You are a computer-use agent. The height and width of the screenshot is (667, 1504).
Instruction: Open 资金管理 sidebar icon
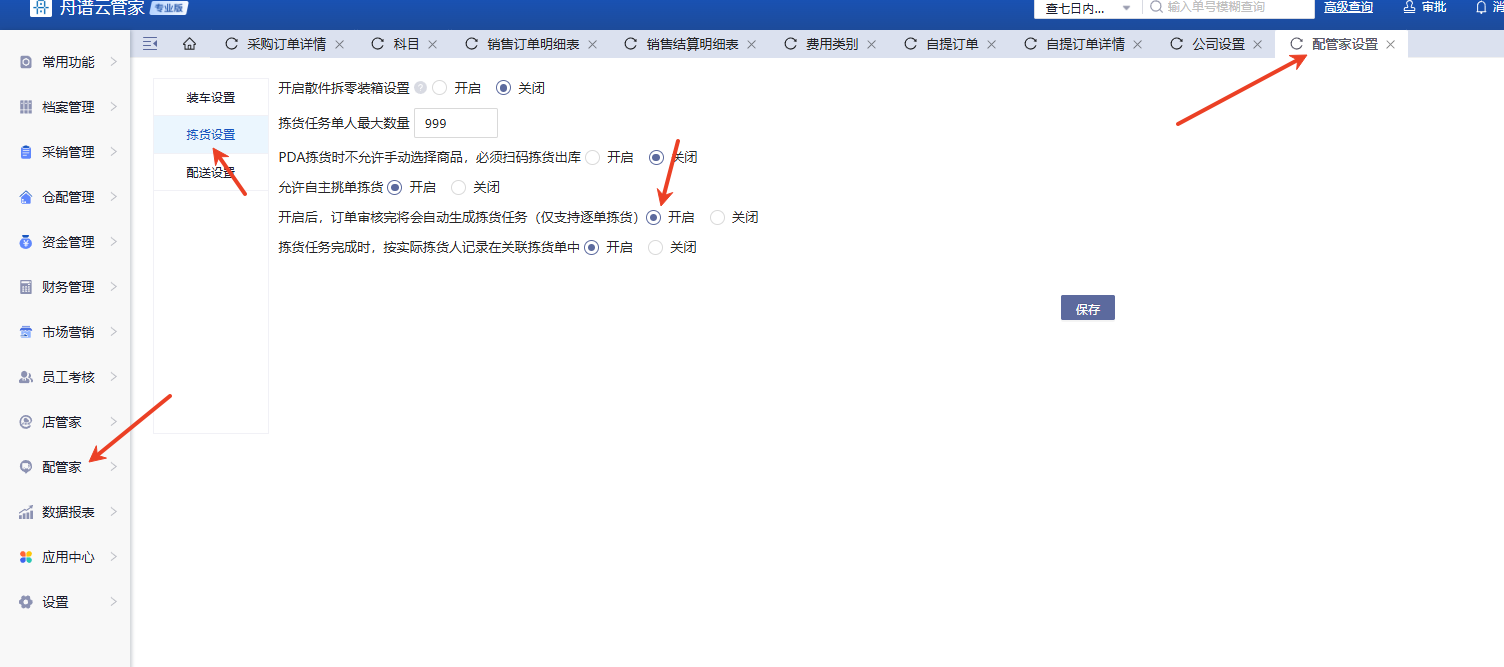tap(26, 242)
